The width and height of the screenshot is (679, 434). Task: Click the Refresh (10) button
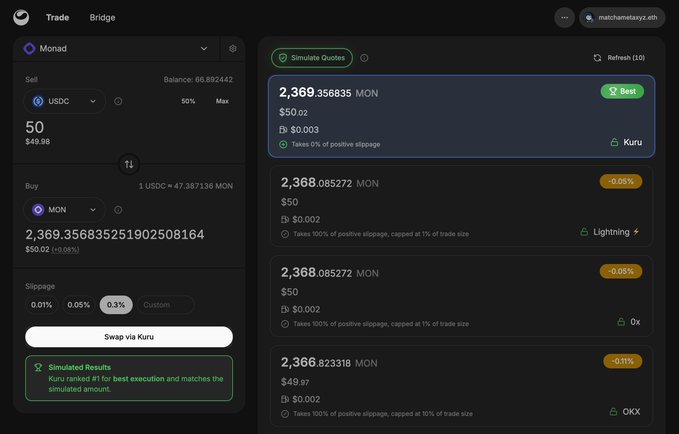coord(619,58)
